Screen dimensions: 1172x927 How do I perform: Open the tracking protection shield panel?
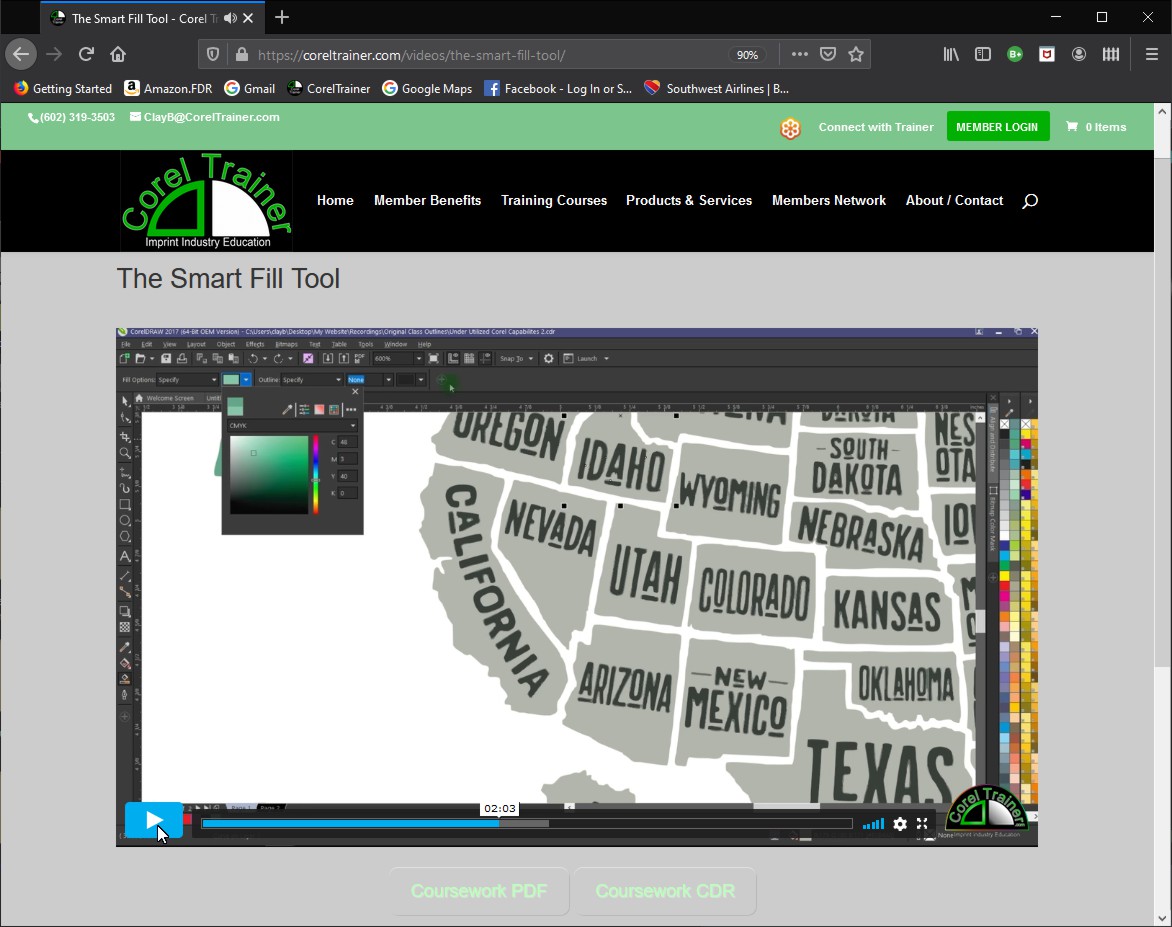213,55
